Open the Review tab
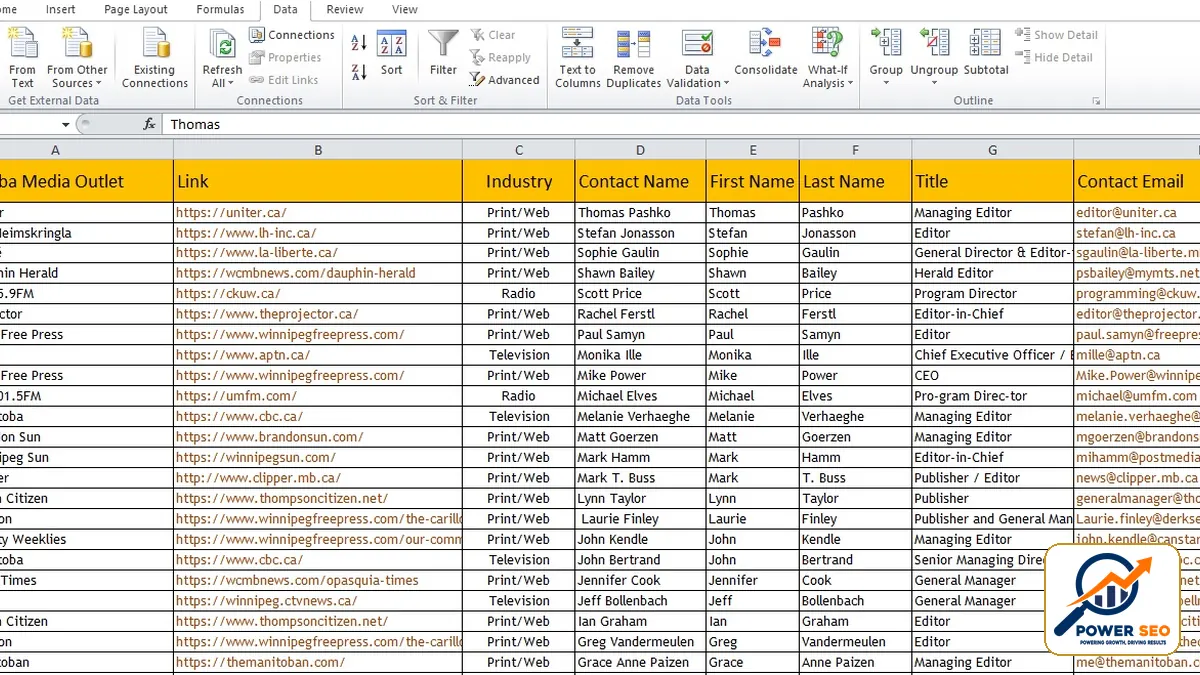Viewport: 1200px width, 675px height. point(345,9)
